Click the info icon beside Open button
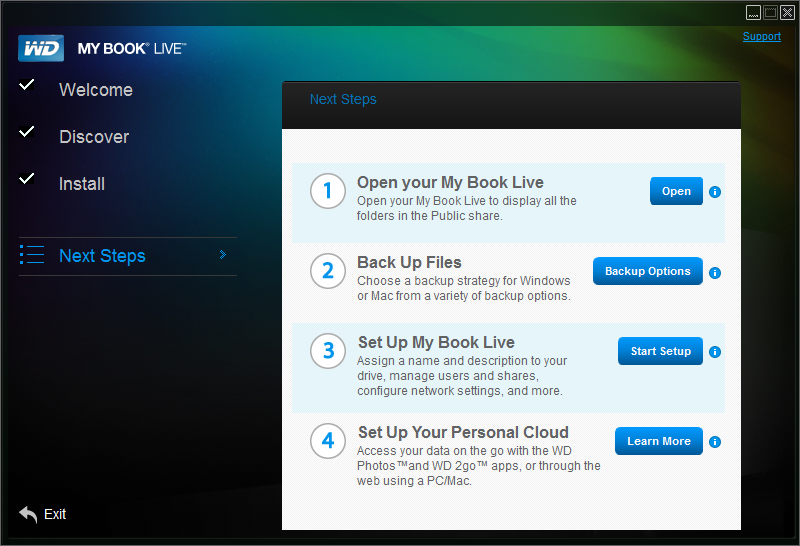 pos(715,192)
